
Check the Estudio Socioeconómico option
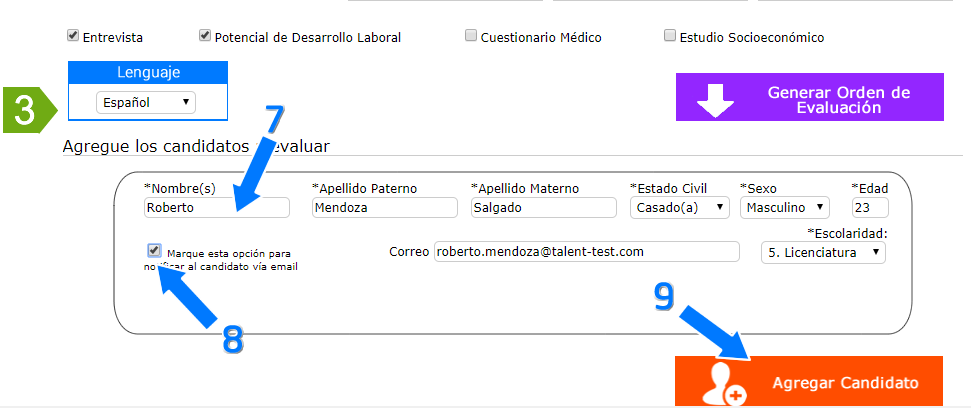670,36
